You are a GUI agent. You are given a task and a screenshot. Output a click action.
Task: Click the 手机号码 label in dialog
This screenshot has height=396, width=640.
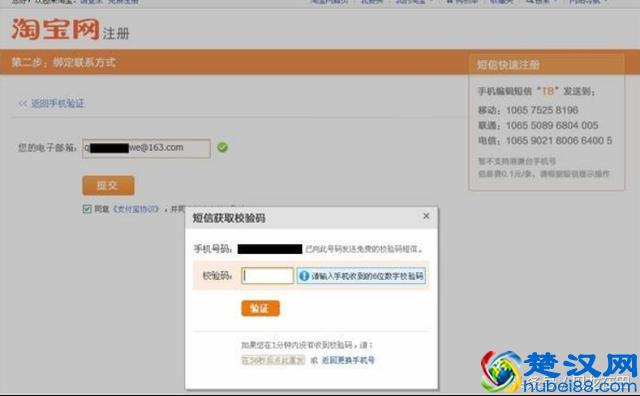213,249
